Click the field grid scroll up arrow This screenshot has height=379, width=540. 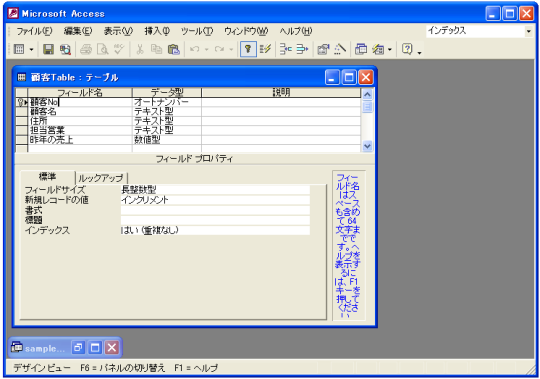(367, 94)
